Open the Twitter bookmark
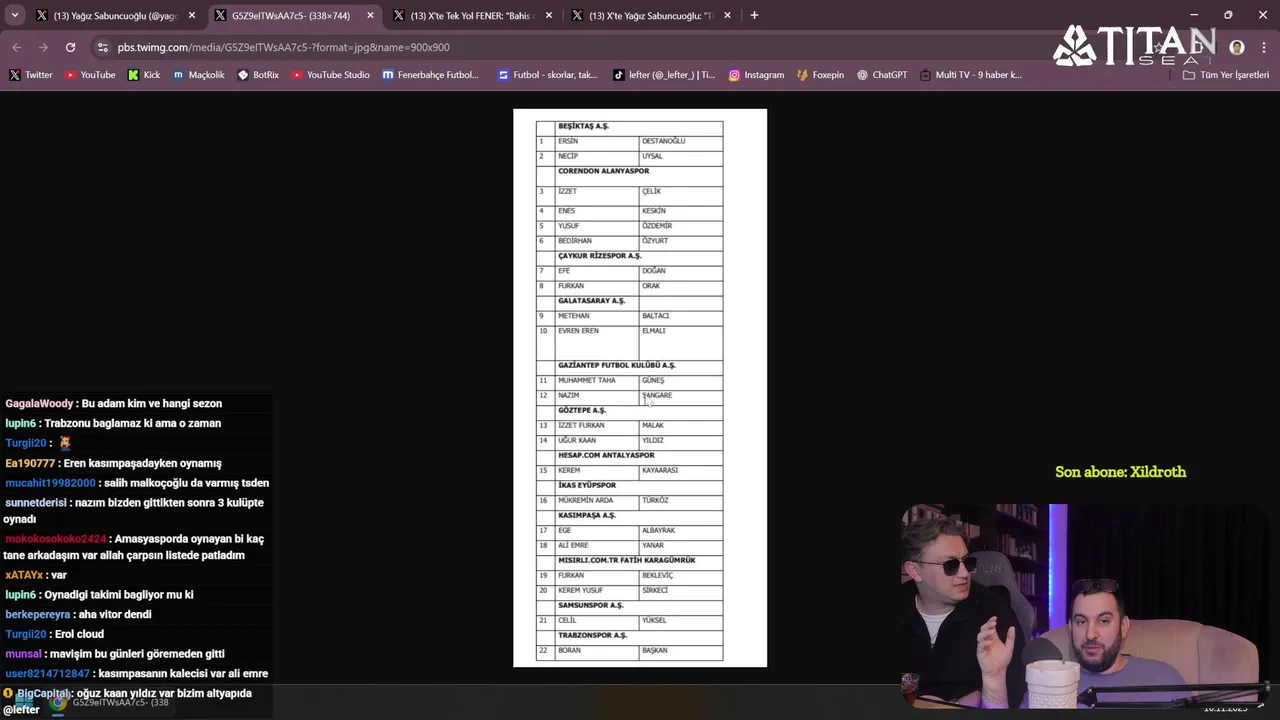Viewport: 1280px width, 720px height. pos(31,75)
